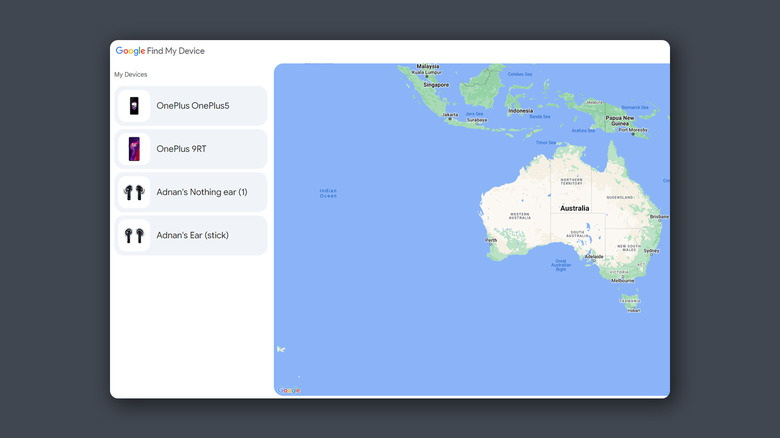Select the OnePlus OnePlus5 device name
780x438 pixels.
pos(193,106)
